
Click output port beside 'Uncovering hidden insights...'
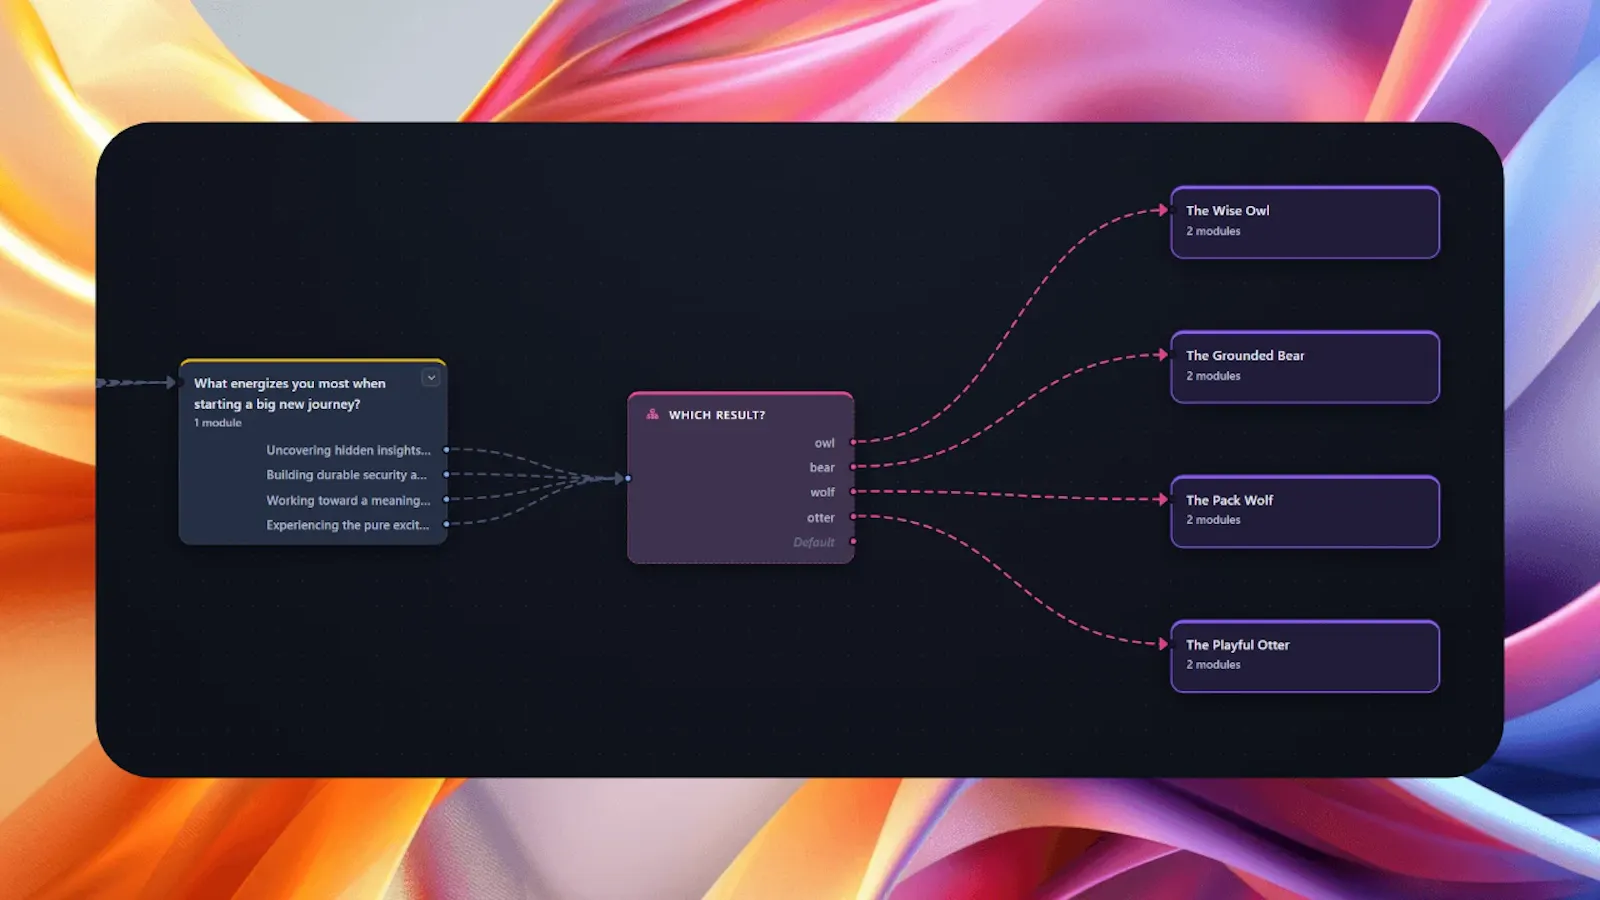tap(446, 450)
